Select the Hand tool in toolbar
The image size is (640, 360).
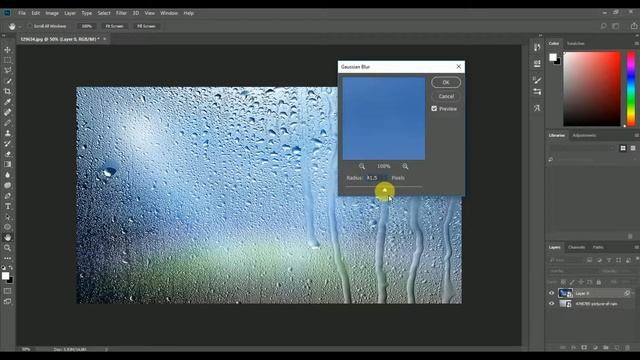tap(8, 237)
